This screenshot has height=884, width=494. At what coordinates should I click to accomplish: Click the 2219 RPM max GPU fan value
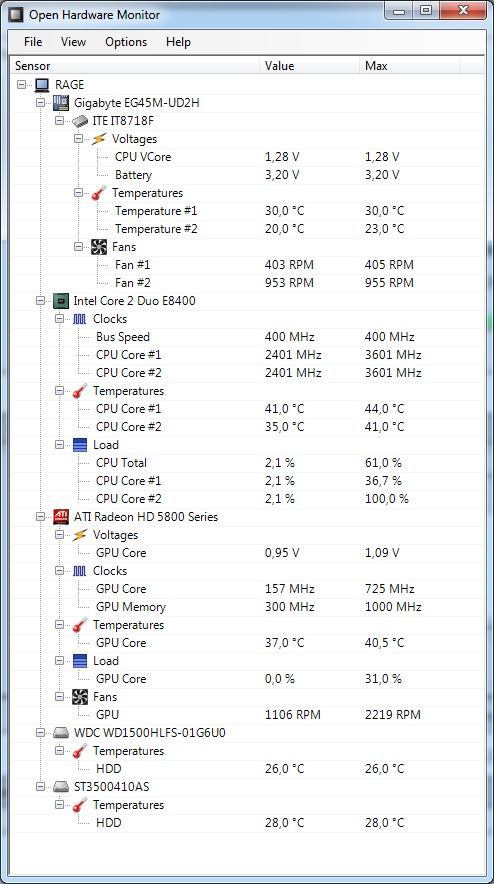[x=392, y=715]
